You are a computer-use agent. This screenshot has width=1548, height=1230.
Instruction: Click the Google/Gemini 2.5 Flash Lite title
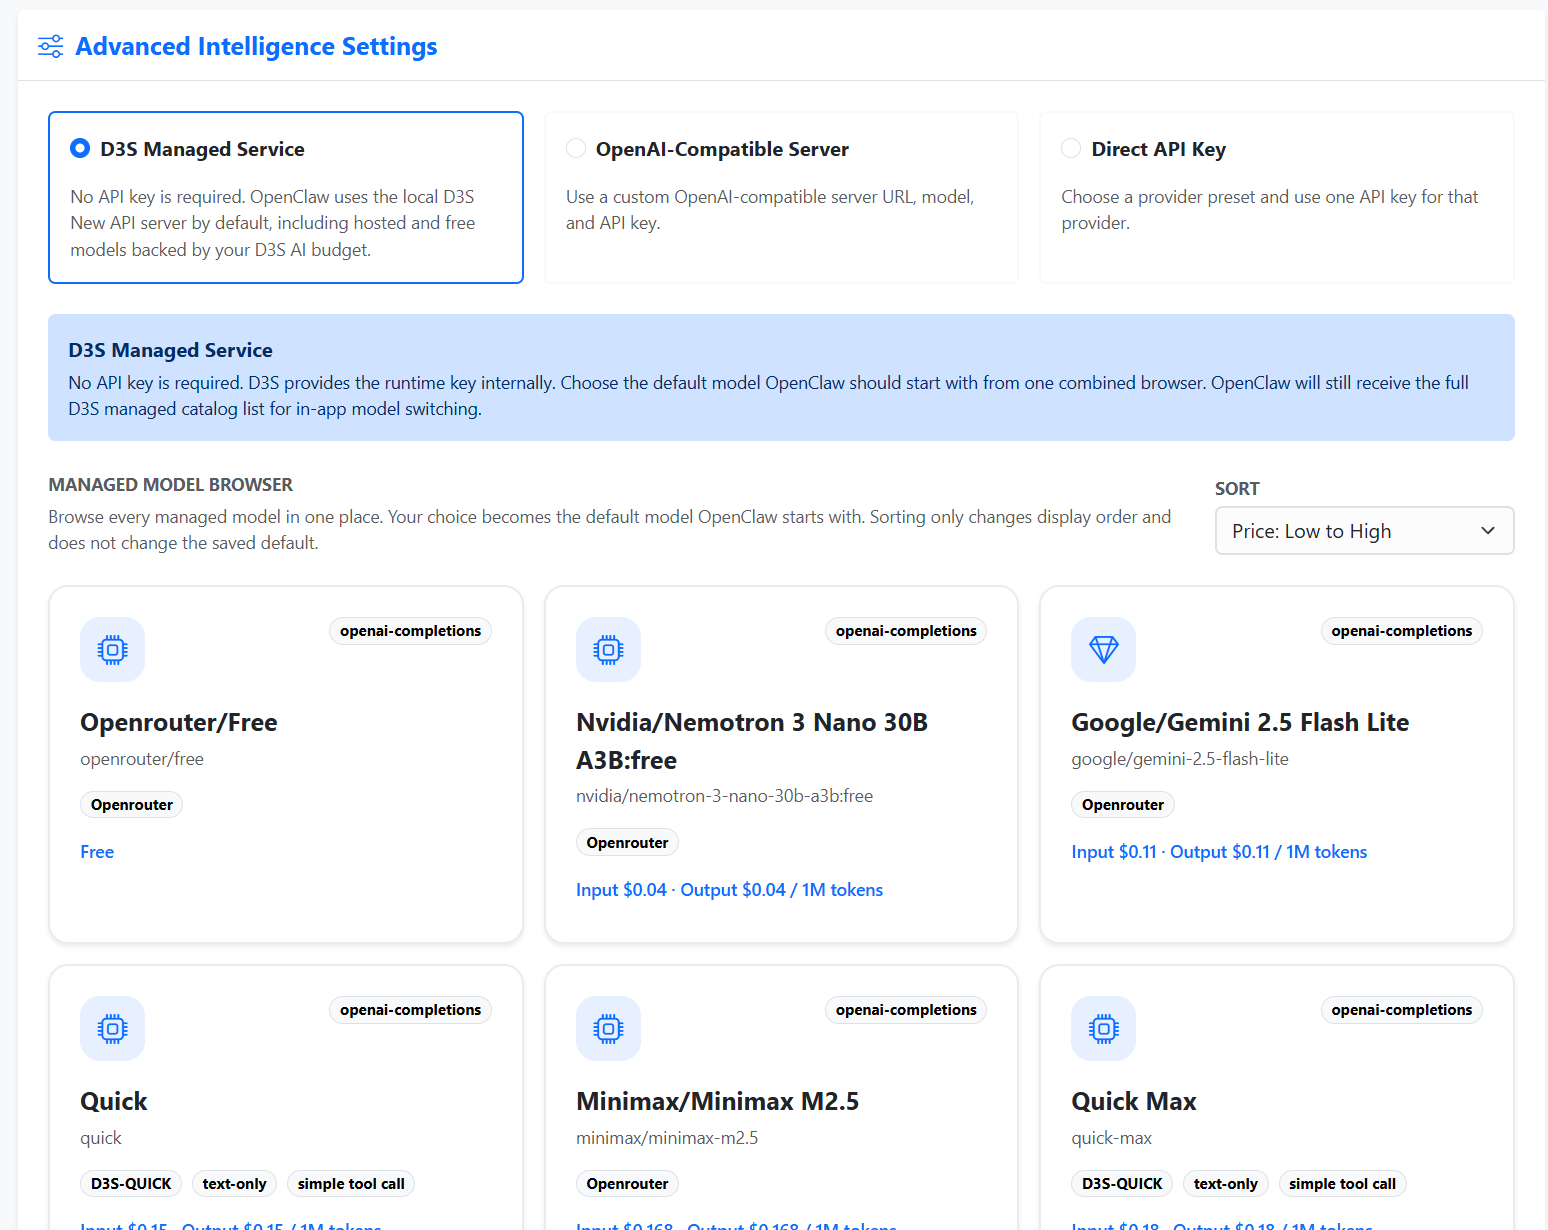[x=1239, y=723]
